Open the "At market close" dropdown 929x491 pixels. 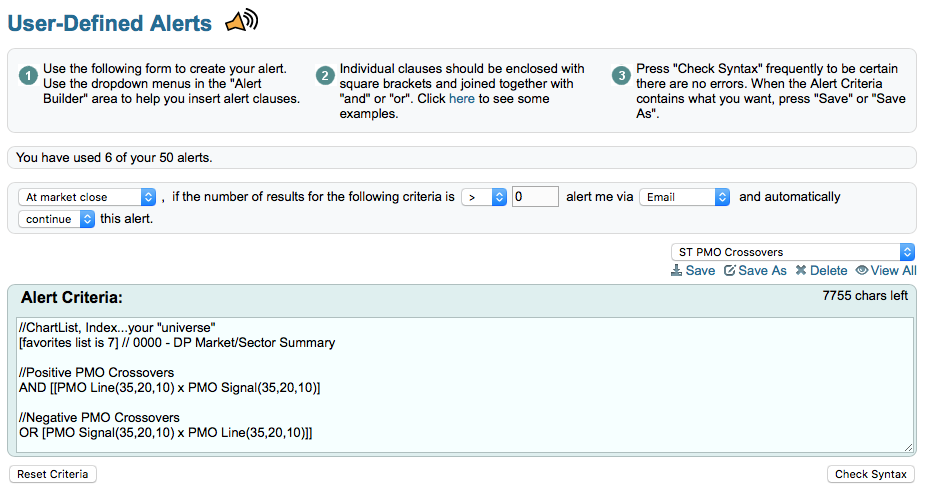[x=88, y=197]
